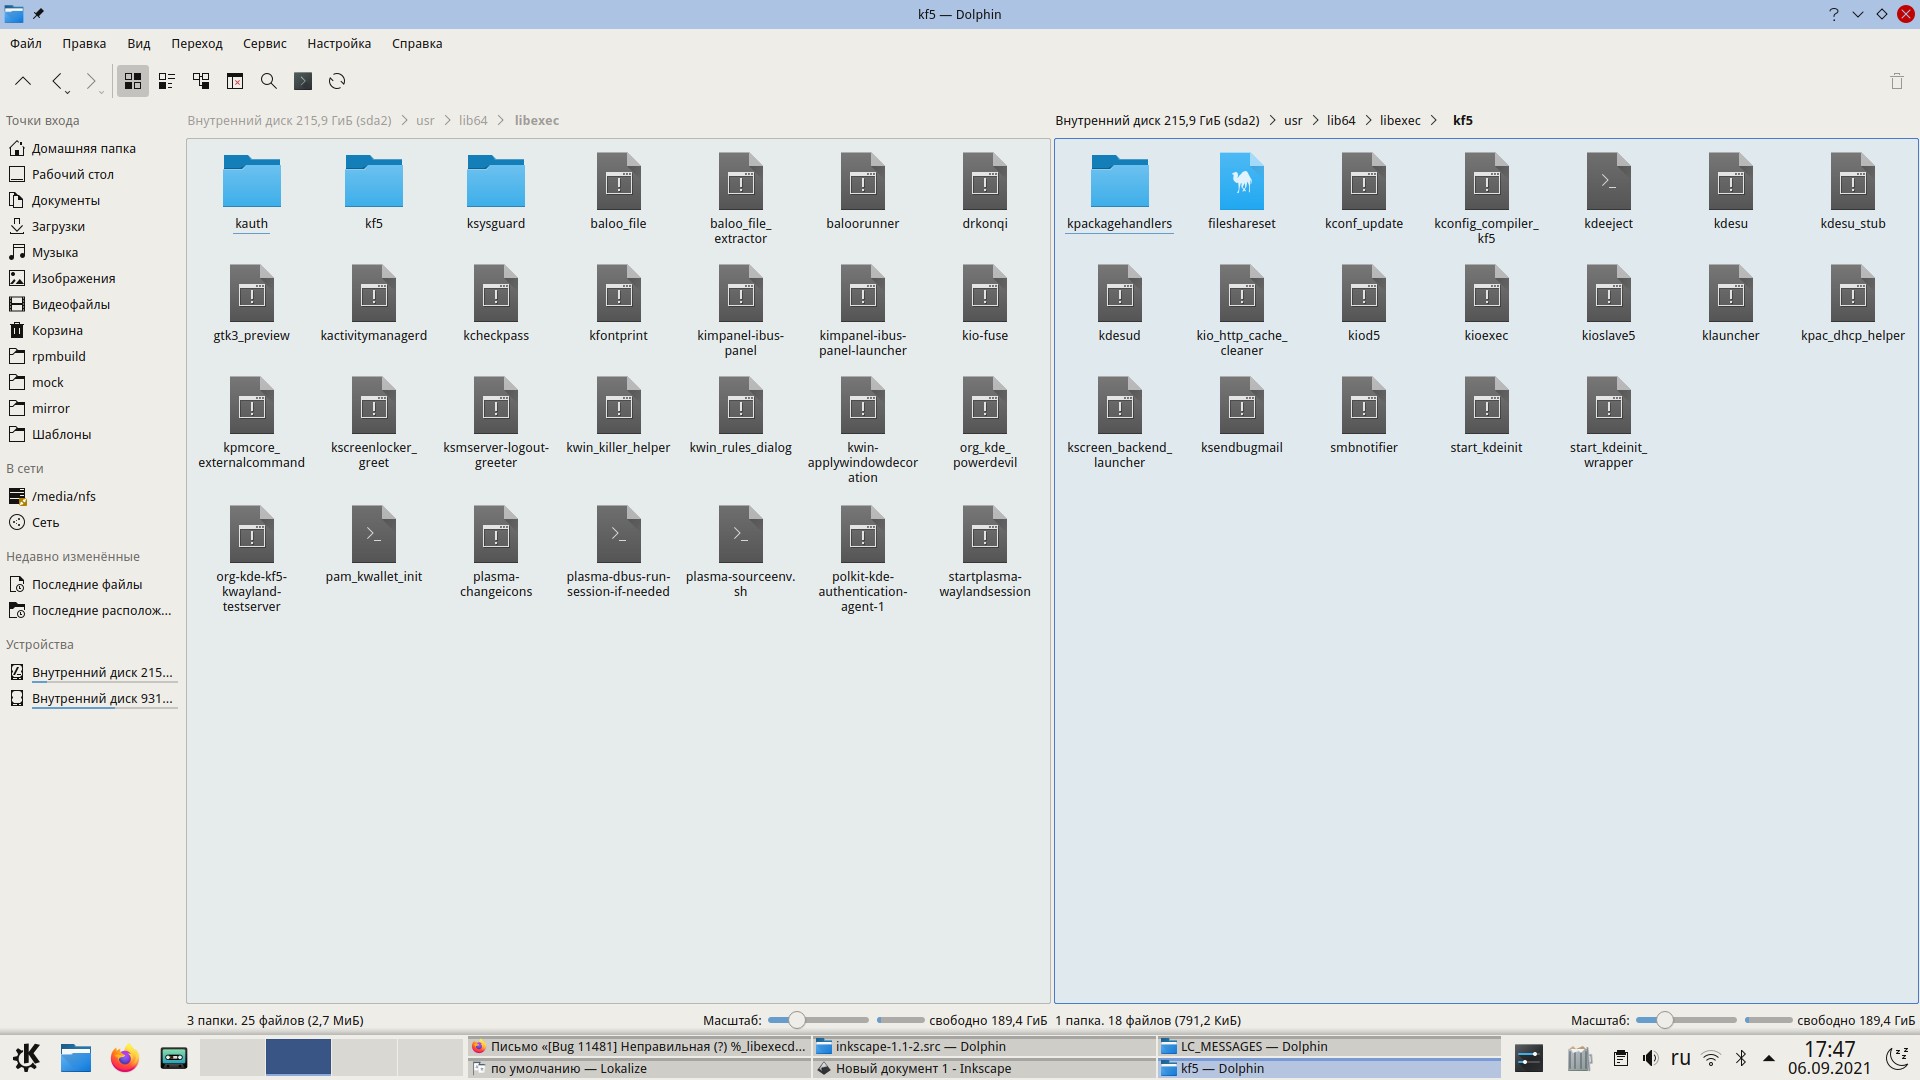Close the split view panel

(235, 81)
